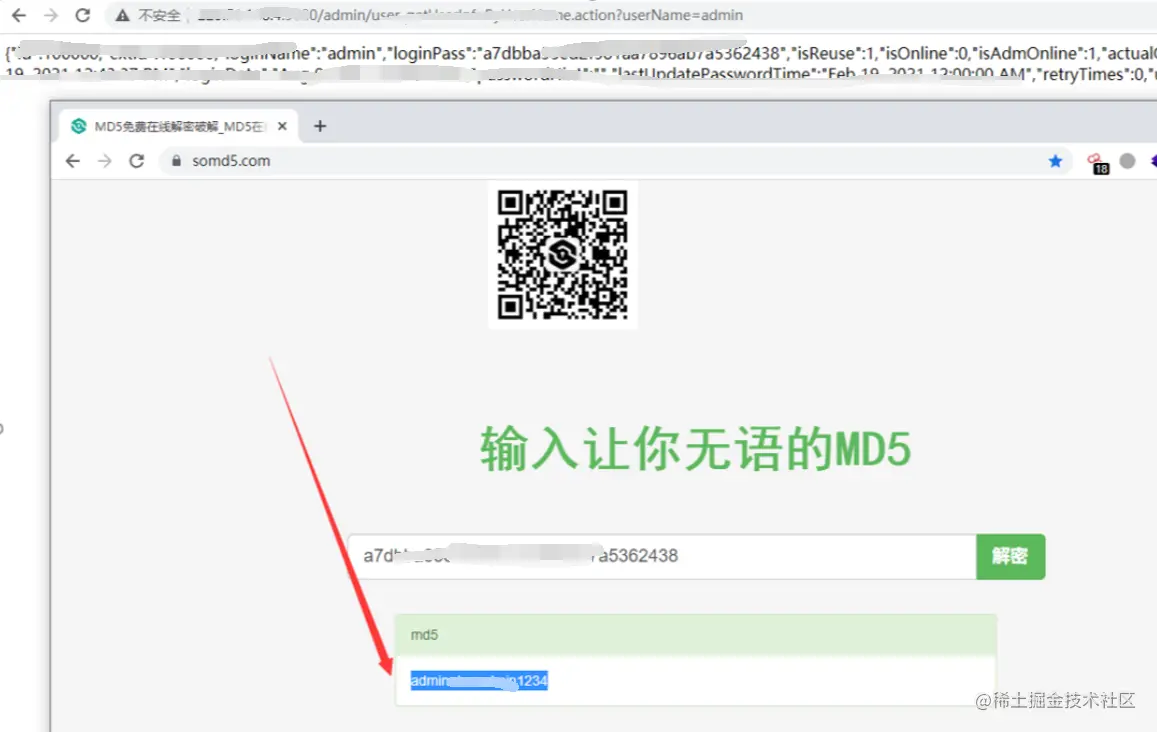
Task: Click the green 解密 button
Action: [1010, 556]
